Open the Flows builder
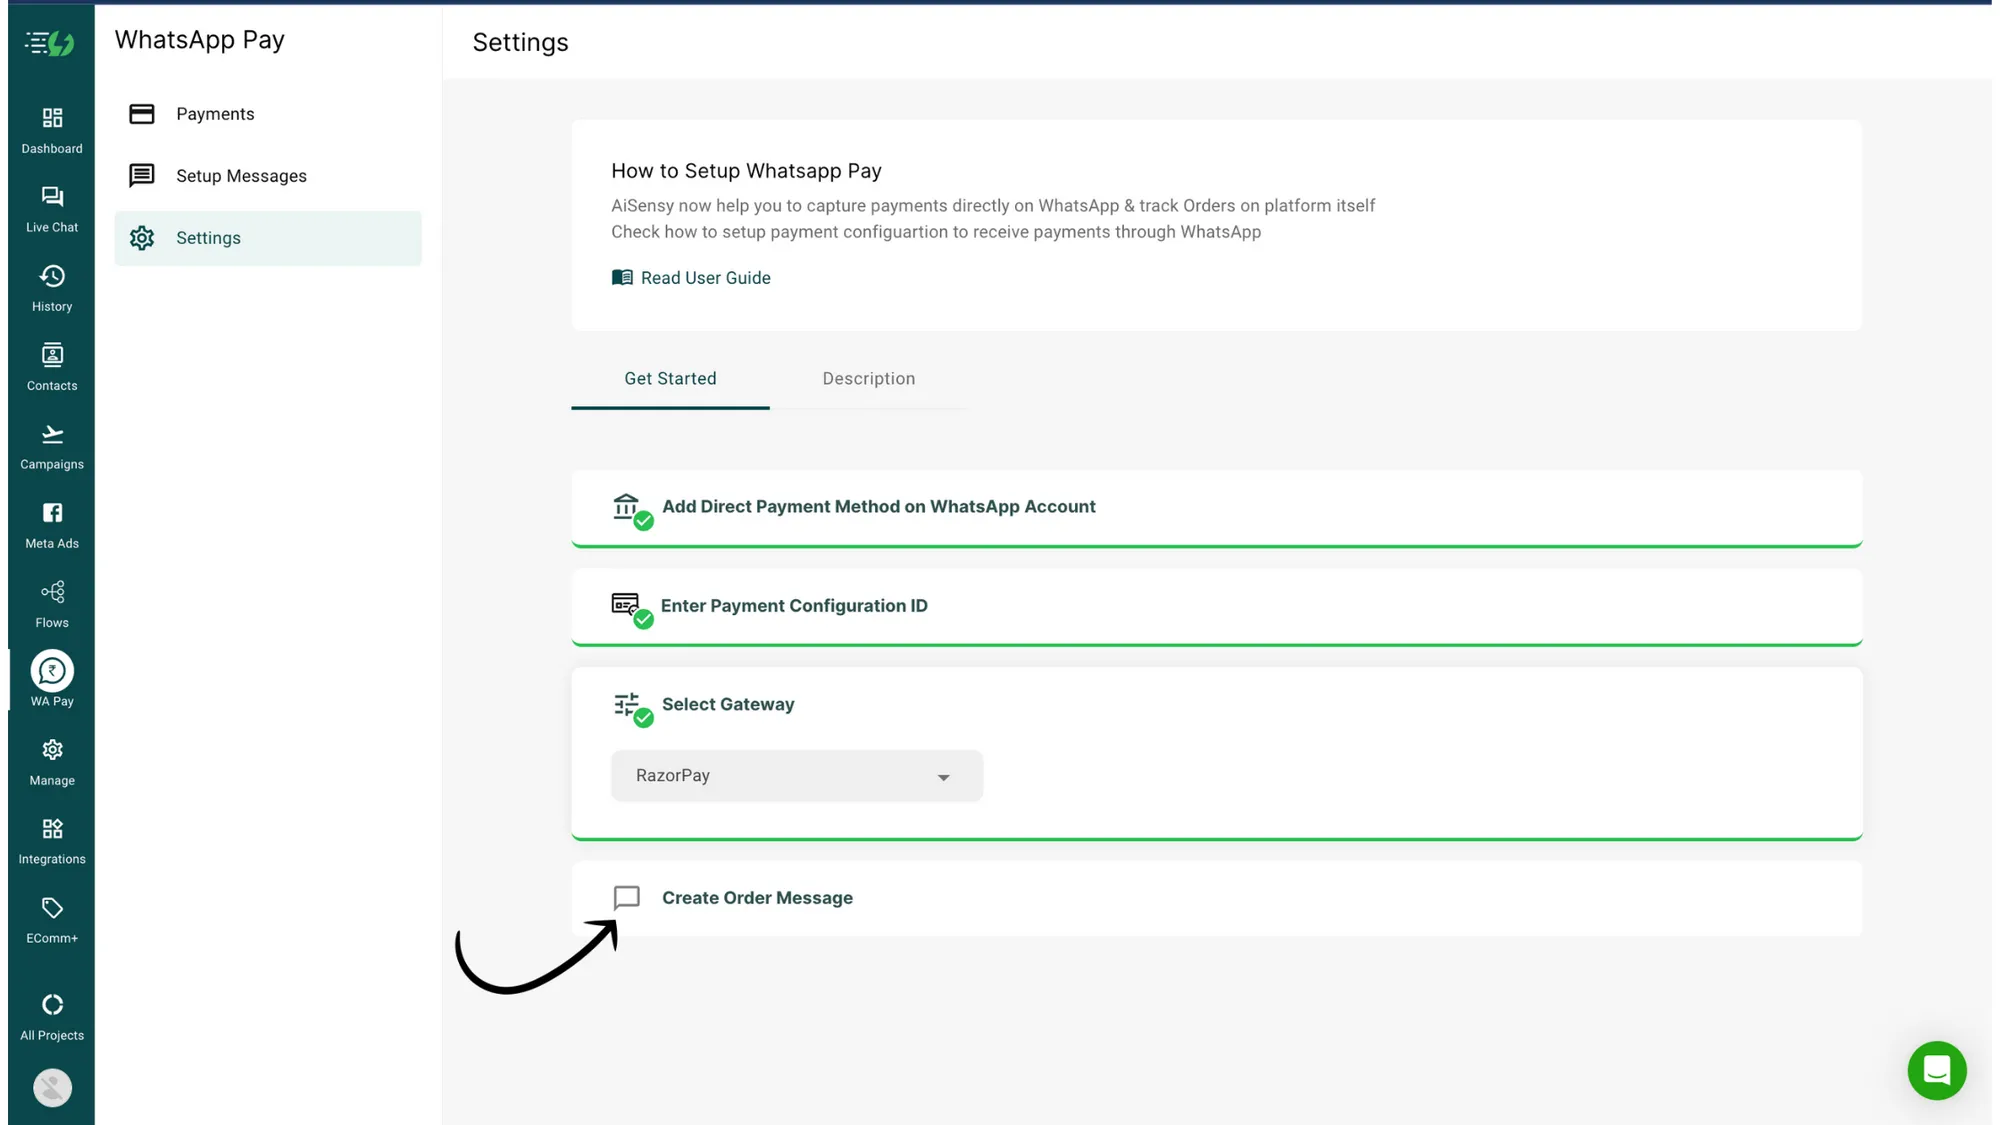Screen dimensions: 2000x1125 click(x=51, y=601)
